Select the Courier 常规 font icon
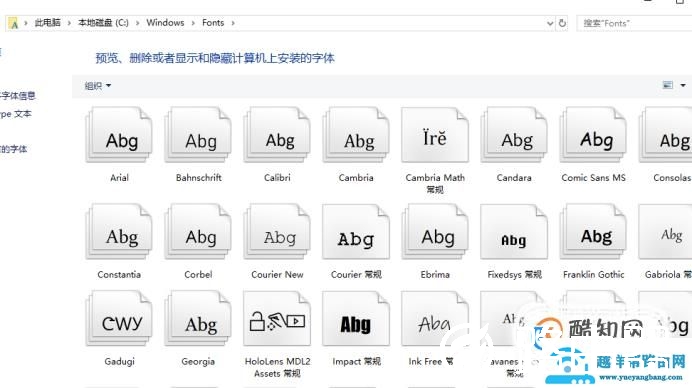 pyautogui.click(x=356, y=232)
